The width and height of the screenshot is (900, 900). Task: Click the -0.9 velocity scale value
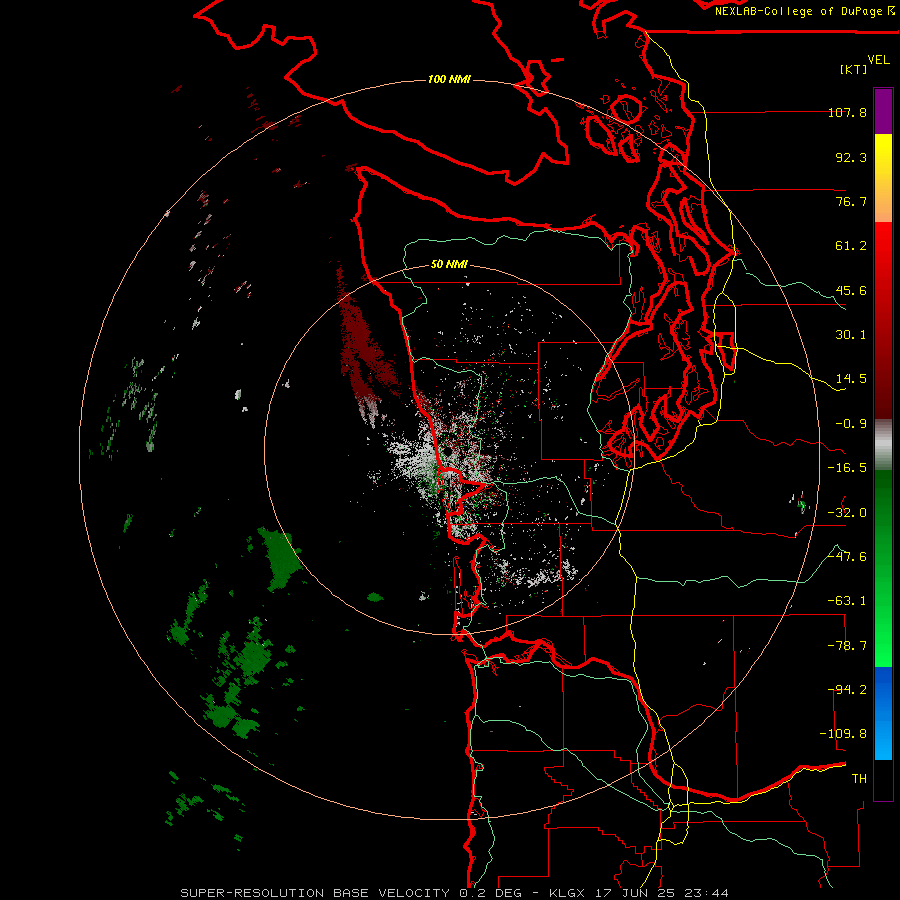[x=851, y=424]
